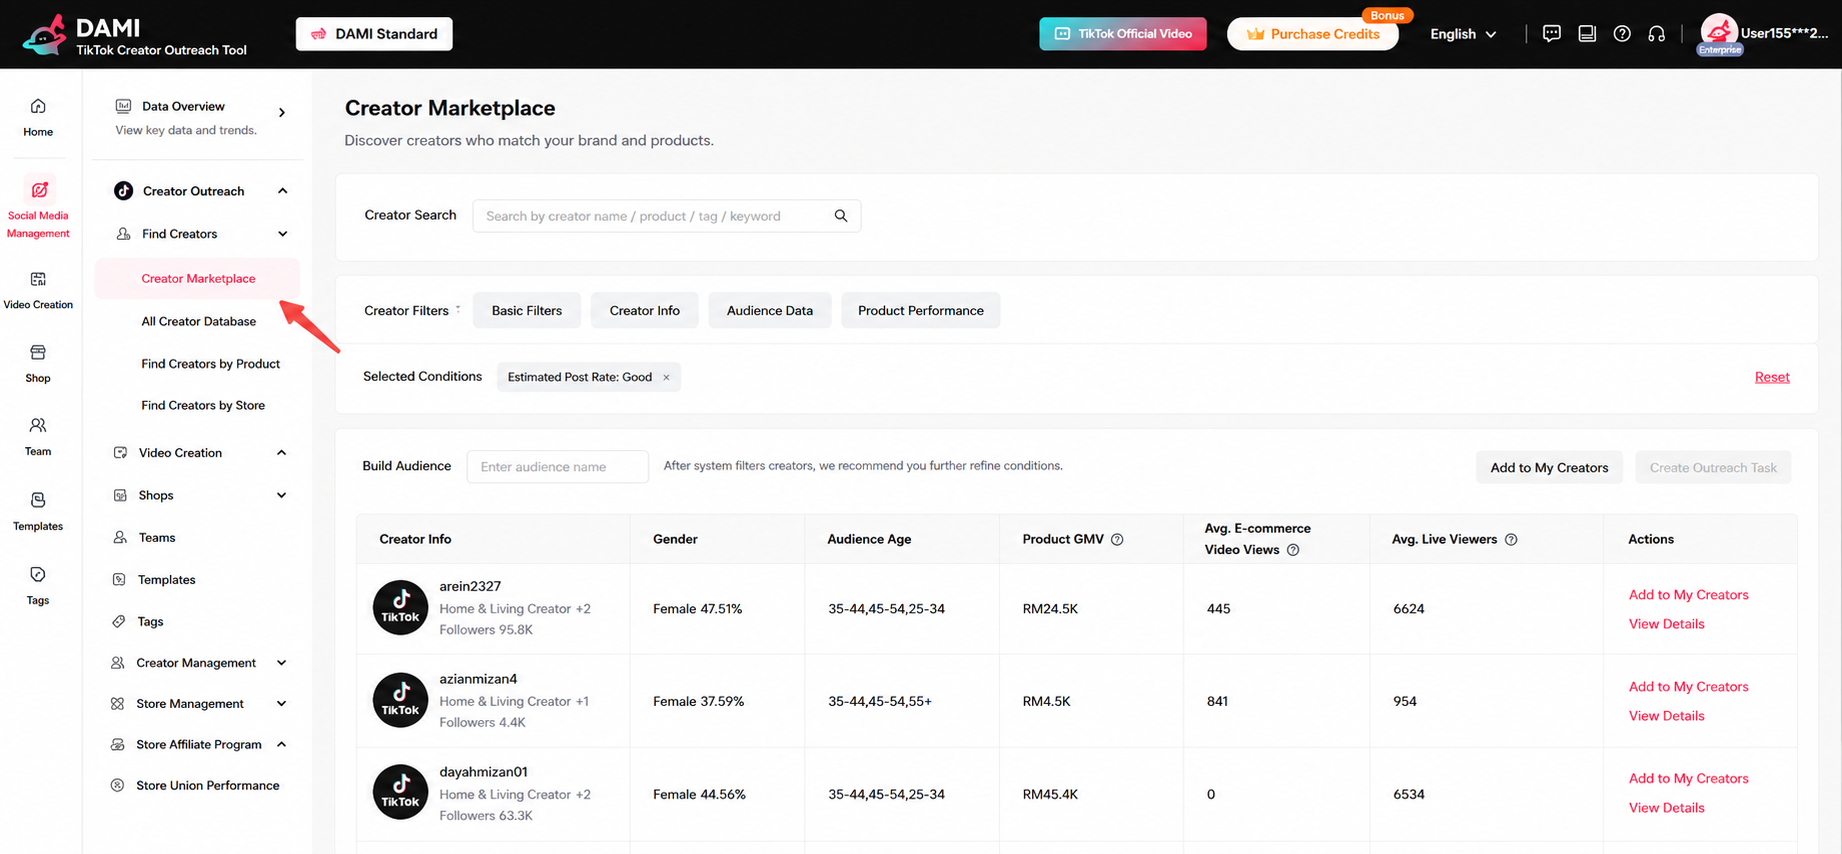Open the notes panel icon in header
Viewport: 1842px width, 854px height.
click(x=1587, y=34)
